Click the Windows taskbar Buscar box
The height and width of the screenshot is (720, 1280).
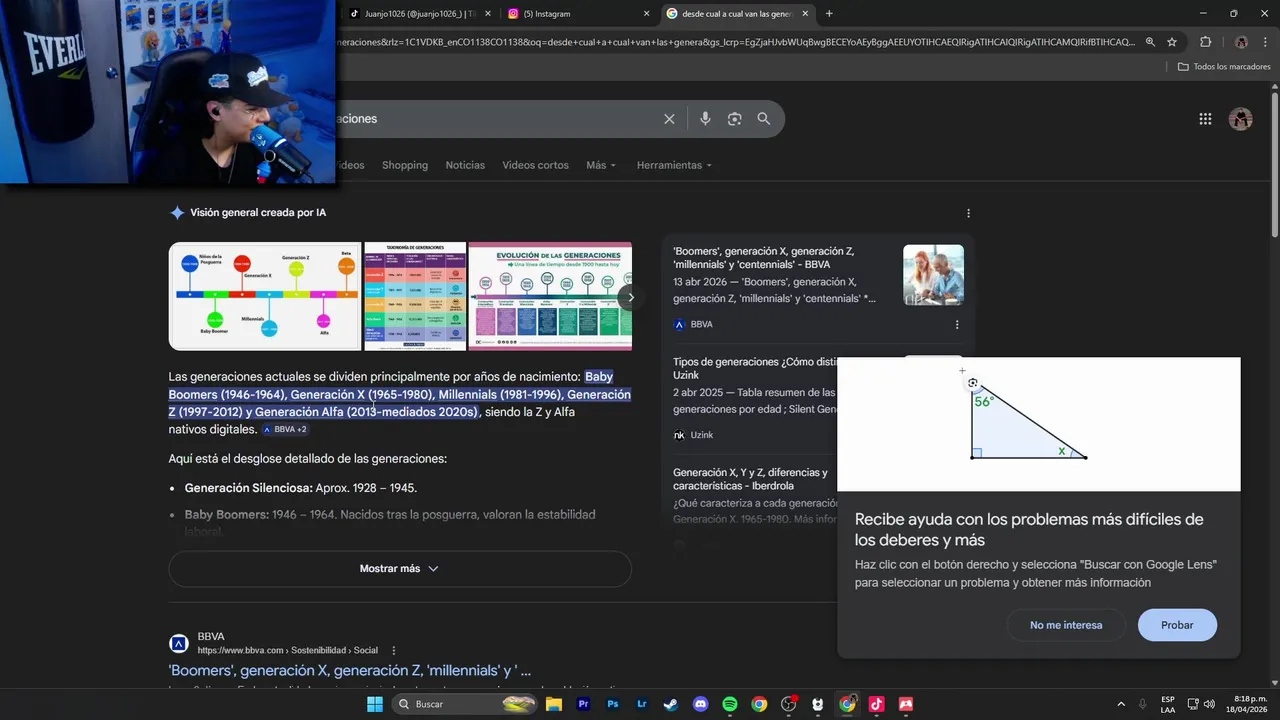click(463, 704)
